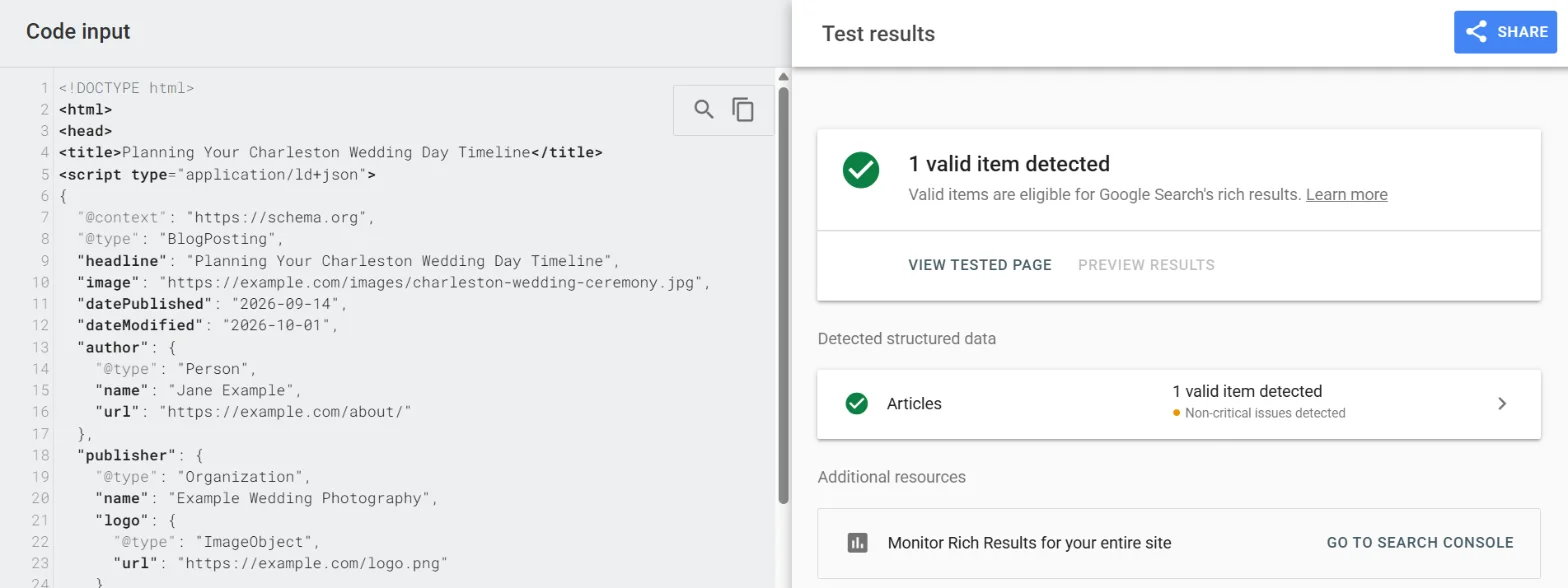Click the <title> line in code
Screen dimensions: 1568x588
pos(331,153)
